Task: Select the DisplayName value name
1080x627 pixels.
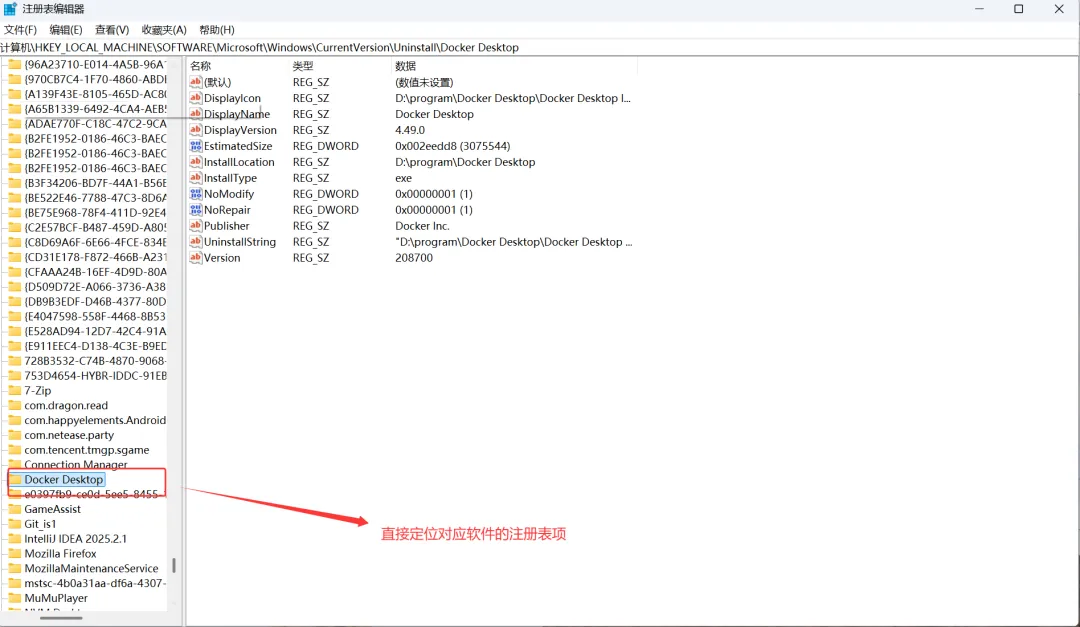Action: (237, 114)
